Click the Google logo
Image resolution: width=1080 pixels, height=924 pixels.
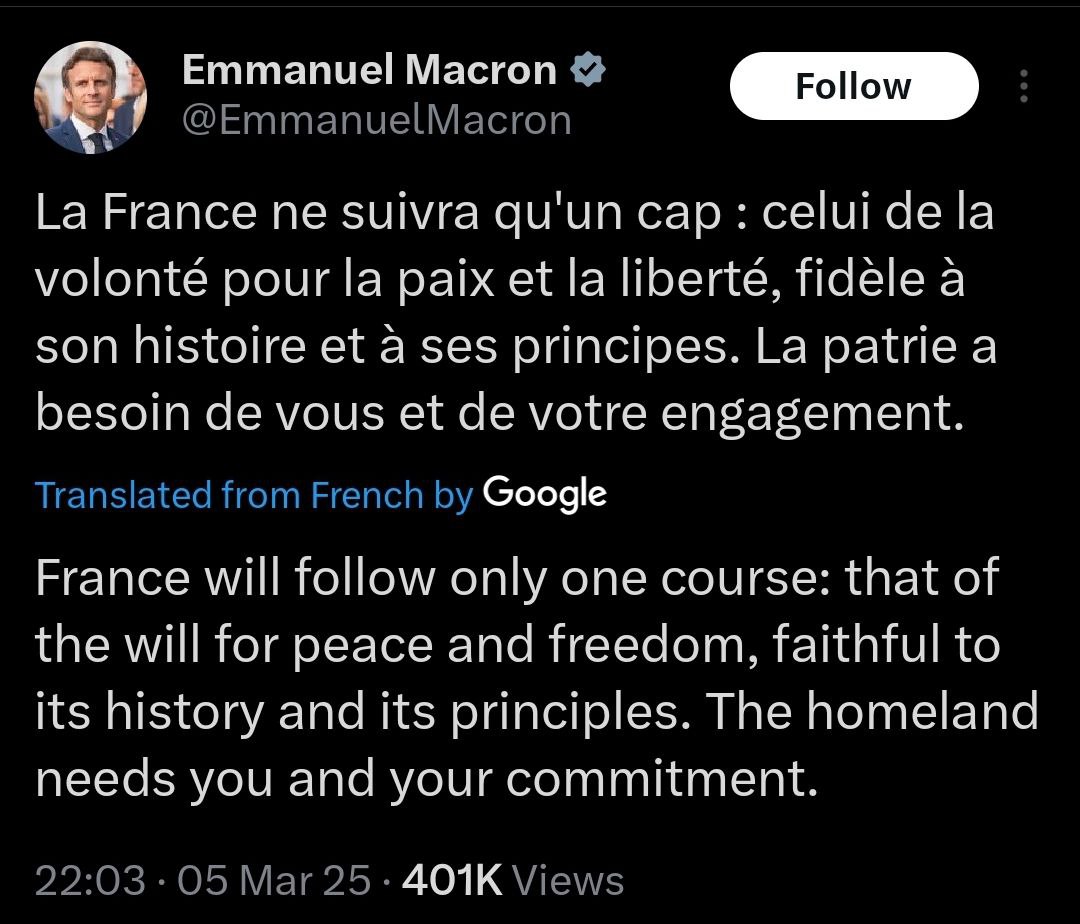(545, 493)
